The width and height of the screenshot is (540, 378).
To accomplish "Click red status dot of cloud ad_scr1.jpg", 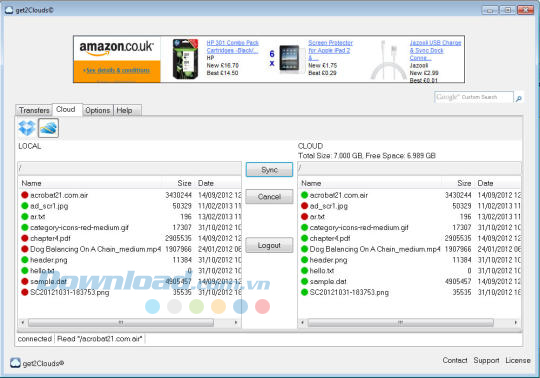I will tap(304, 206).
